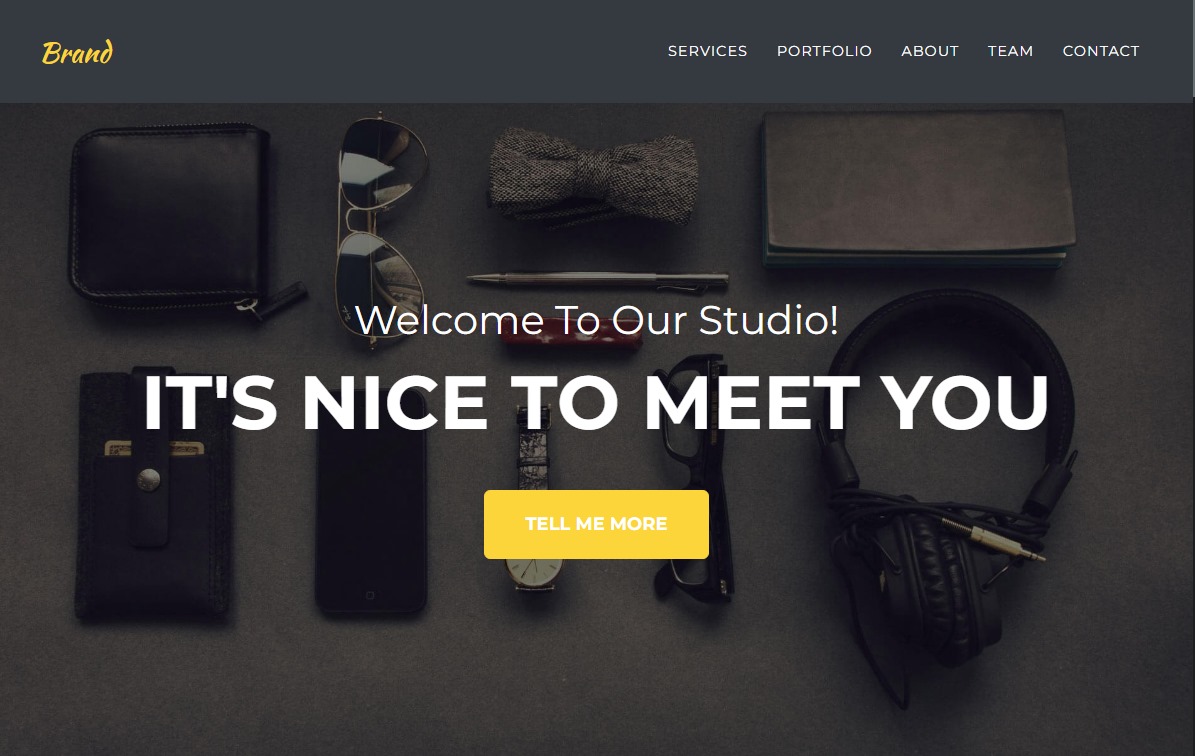Click the tweed bow tie in the image

point(592,177)
